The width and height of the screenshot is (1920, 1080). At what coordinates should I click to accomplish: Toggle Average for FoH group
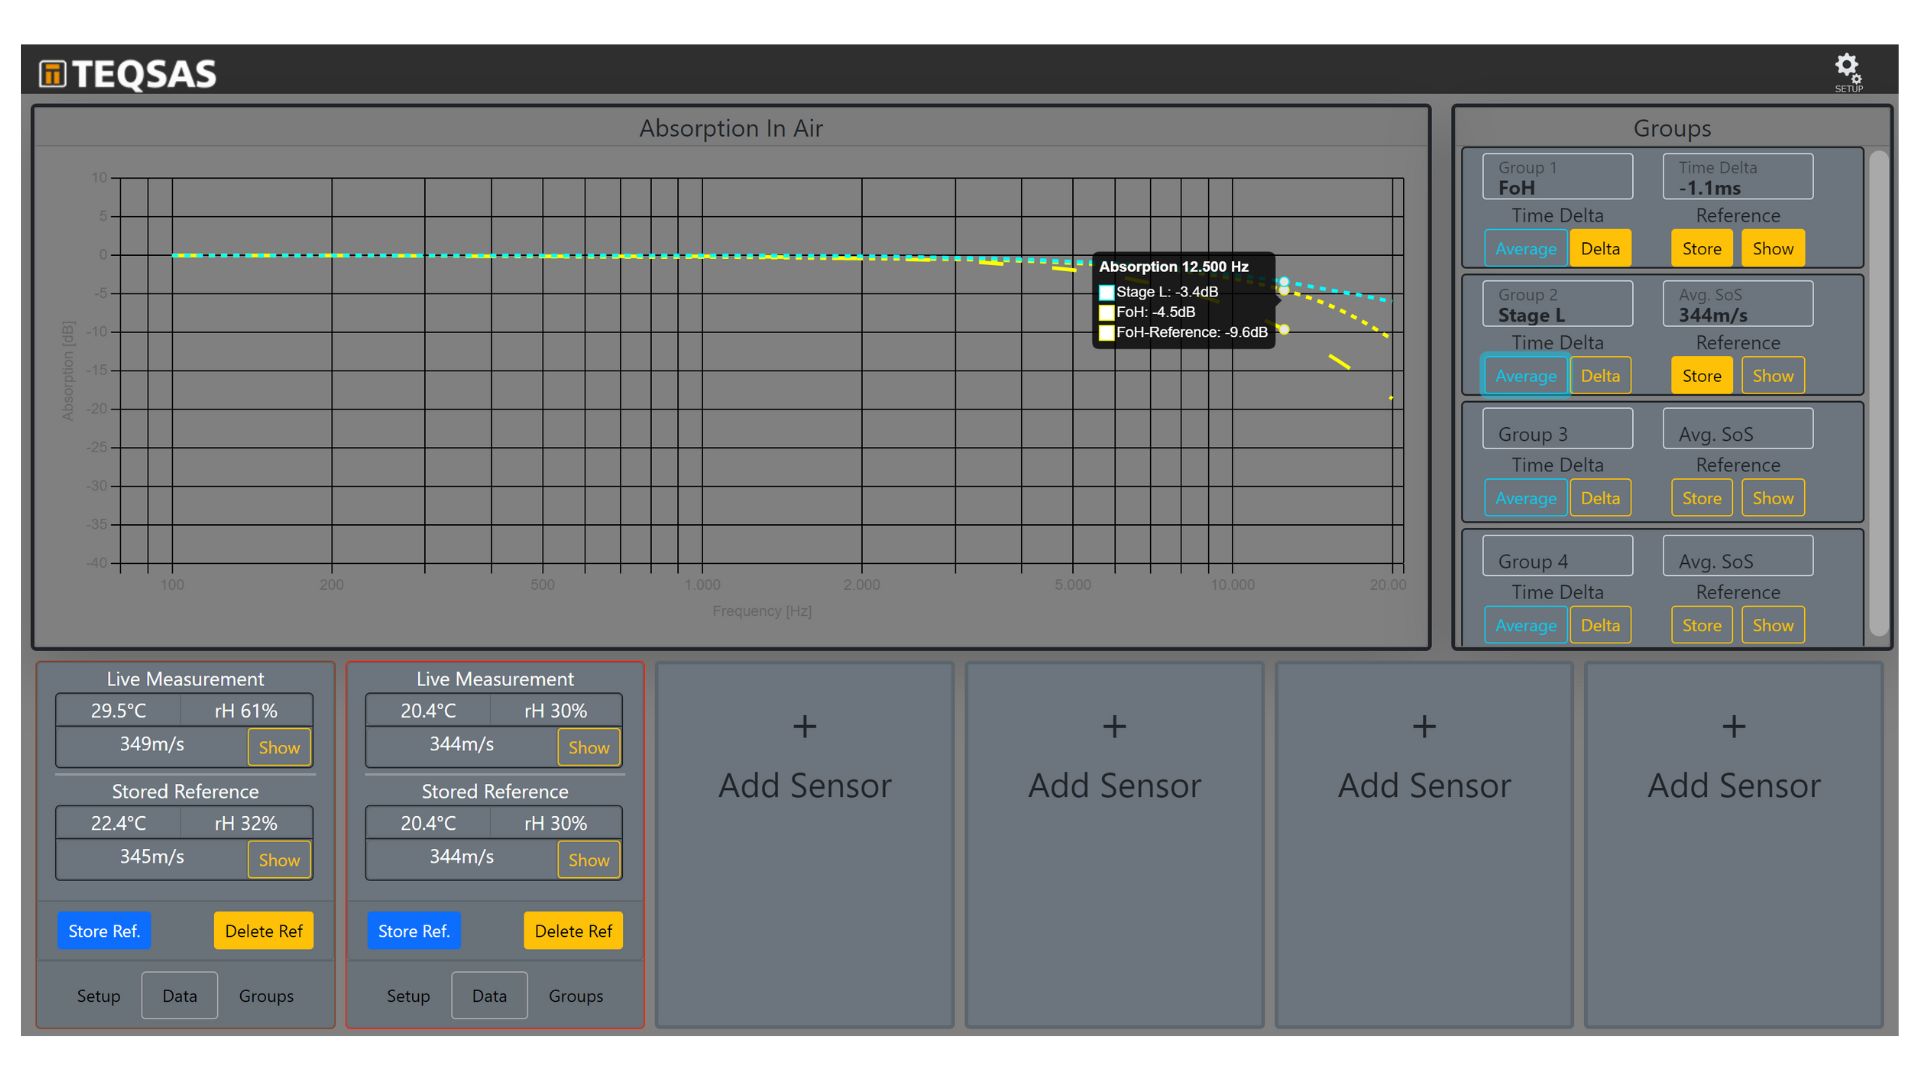click(1525, 249)
